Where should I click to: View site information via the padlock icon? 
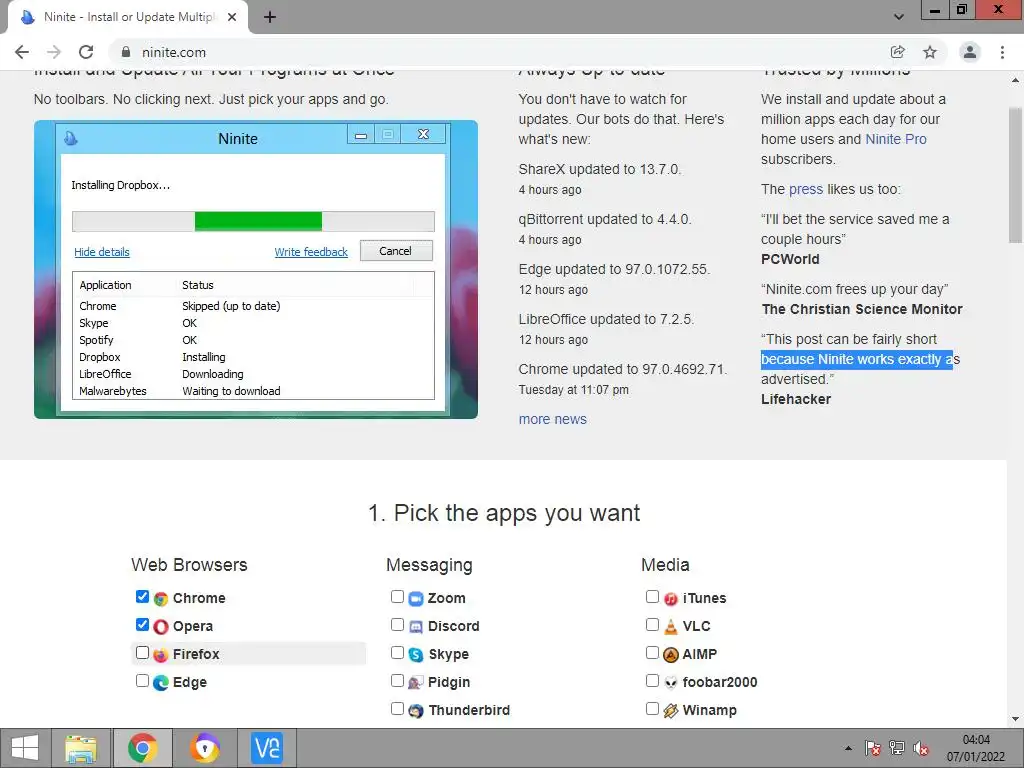point(126,52)
